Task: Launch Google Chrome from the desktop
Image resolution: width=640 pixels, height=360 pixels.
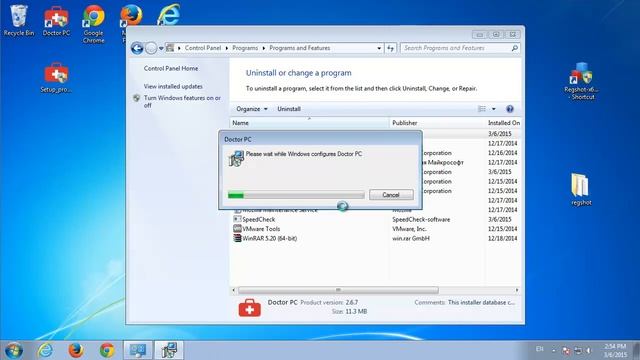Action: (93, 24)
